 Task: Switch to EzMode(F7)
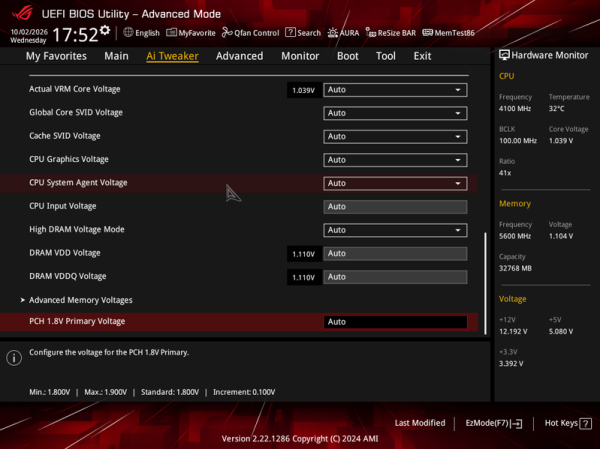(x=494, y=423)
